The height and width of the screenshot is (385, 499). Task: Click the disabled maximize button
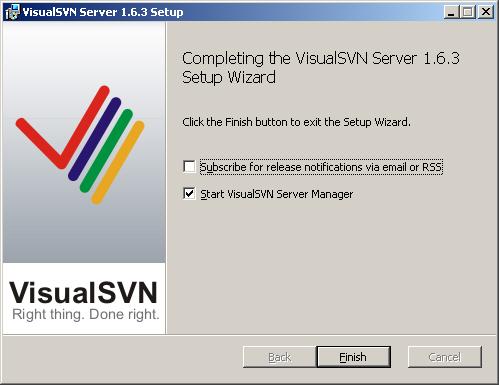[467, 12]
